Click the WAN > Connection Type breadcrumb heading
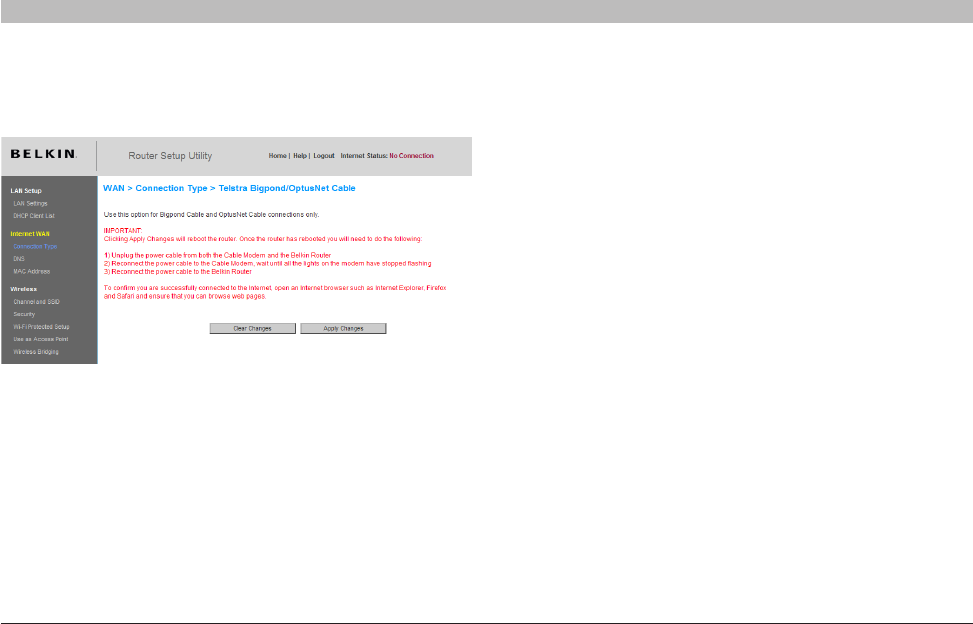This screenshot has height=624, width=973. tap(229, 188)
